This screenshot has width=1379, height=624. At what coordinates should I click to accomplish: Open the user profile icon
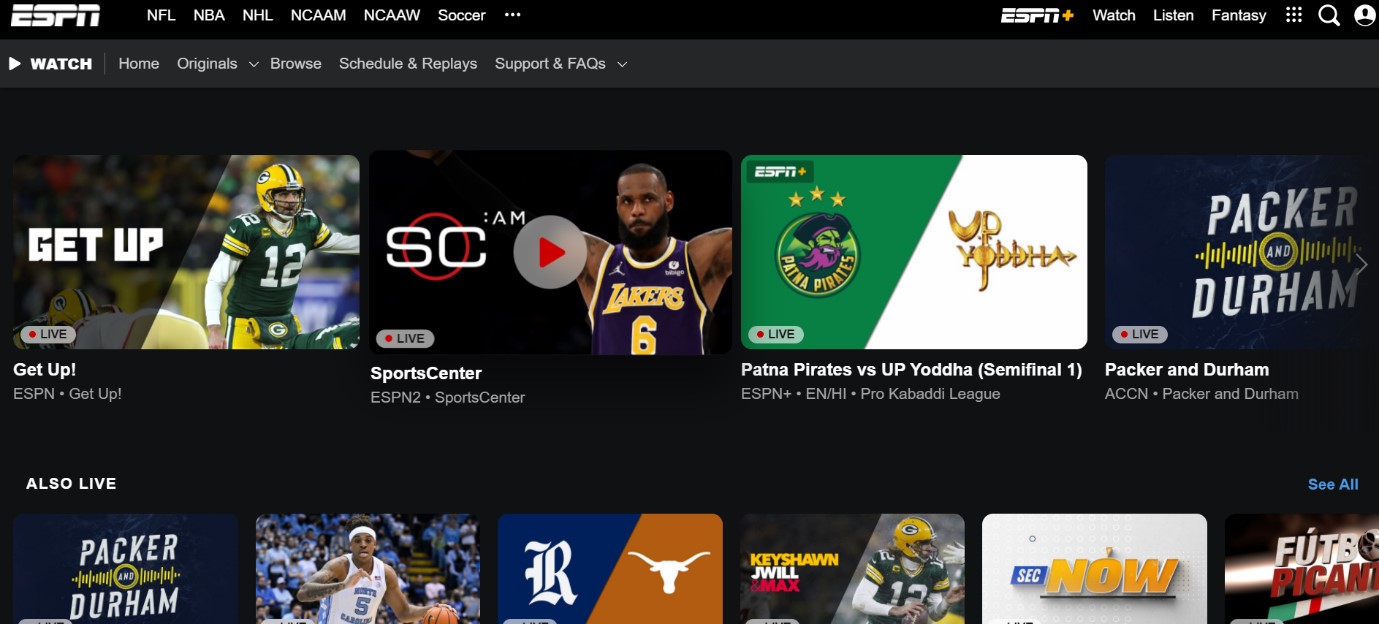(x=1365, y=15)
